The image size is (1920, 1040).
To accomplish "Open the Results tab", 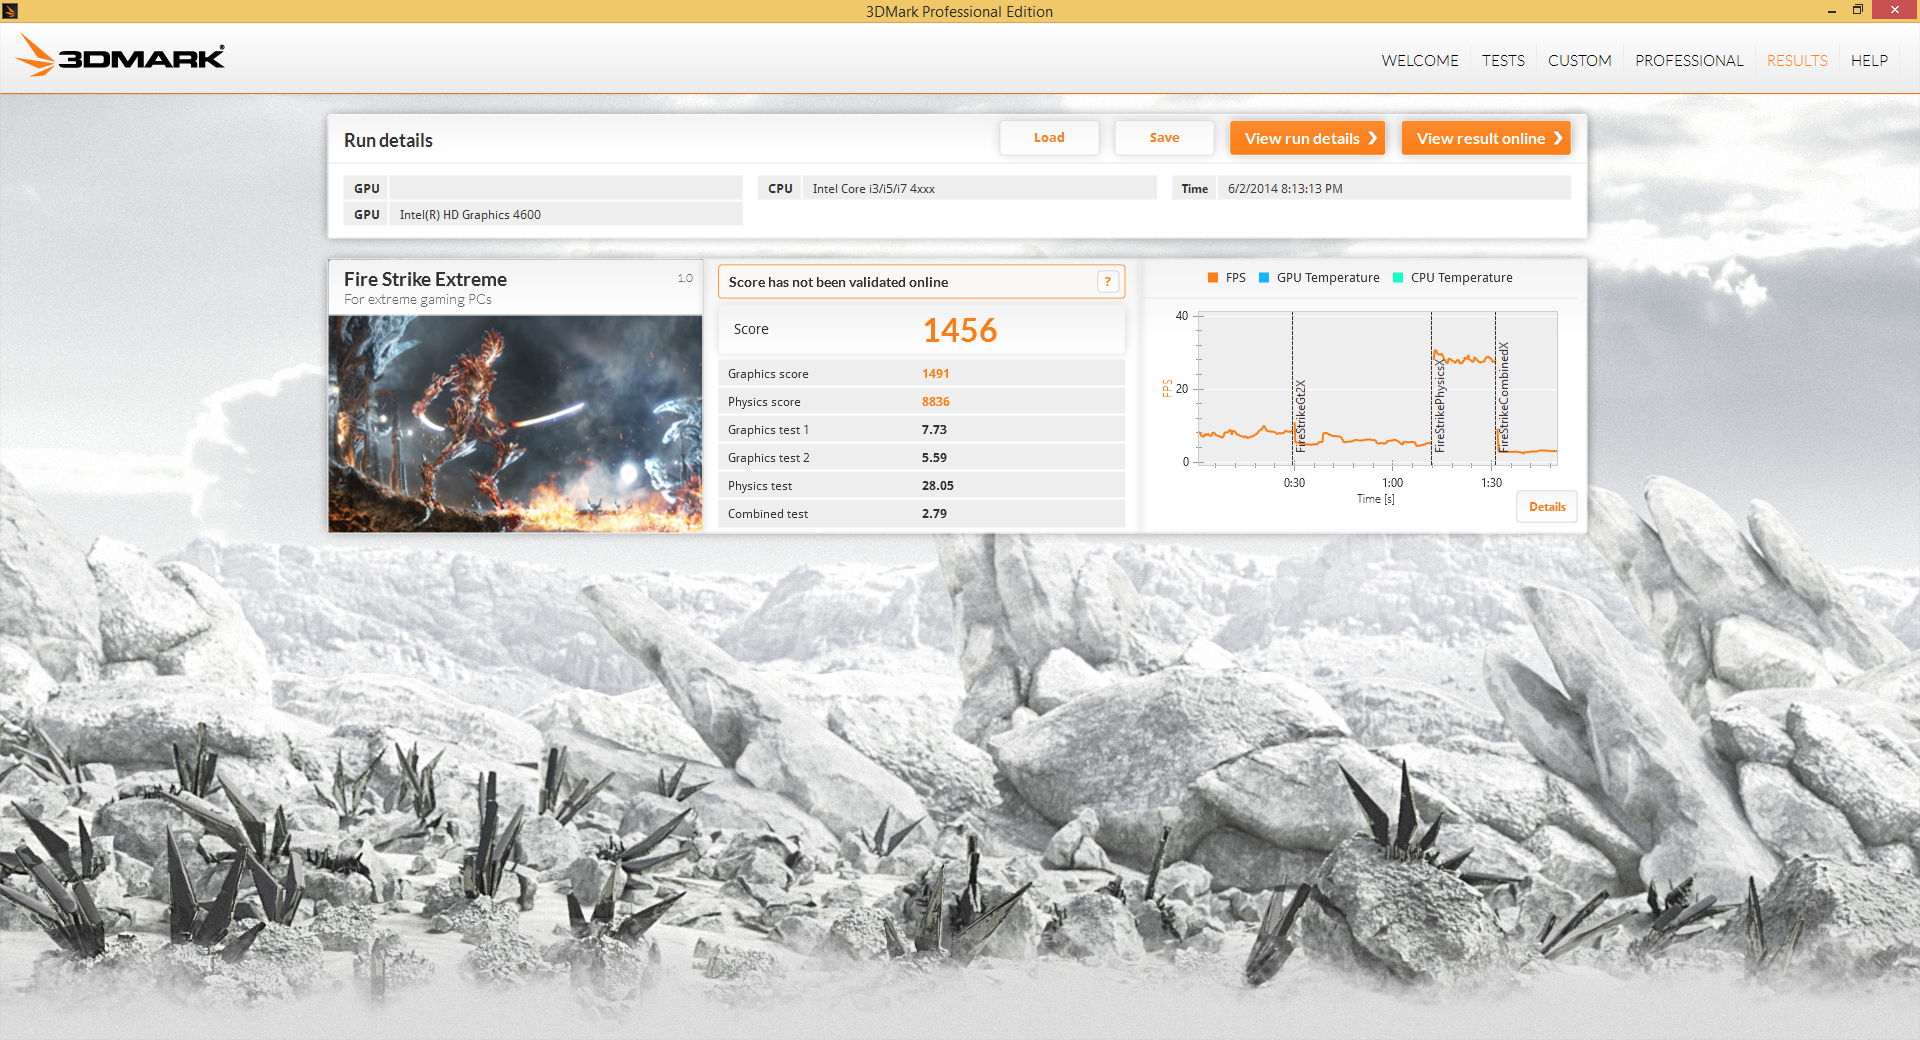I will (x=1797, y=60).
